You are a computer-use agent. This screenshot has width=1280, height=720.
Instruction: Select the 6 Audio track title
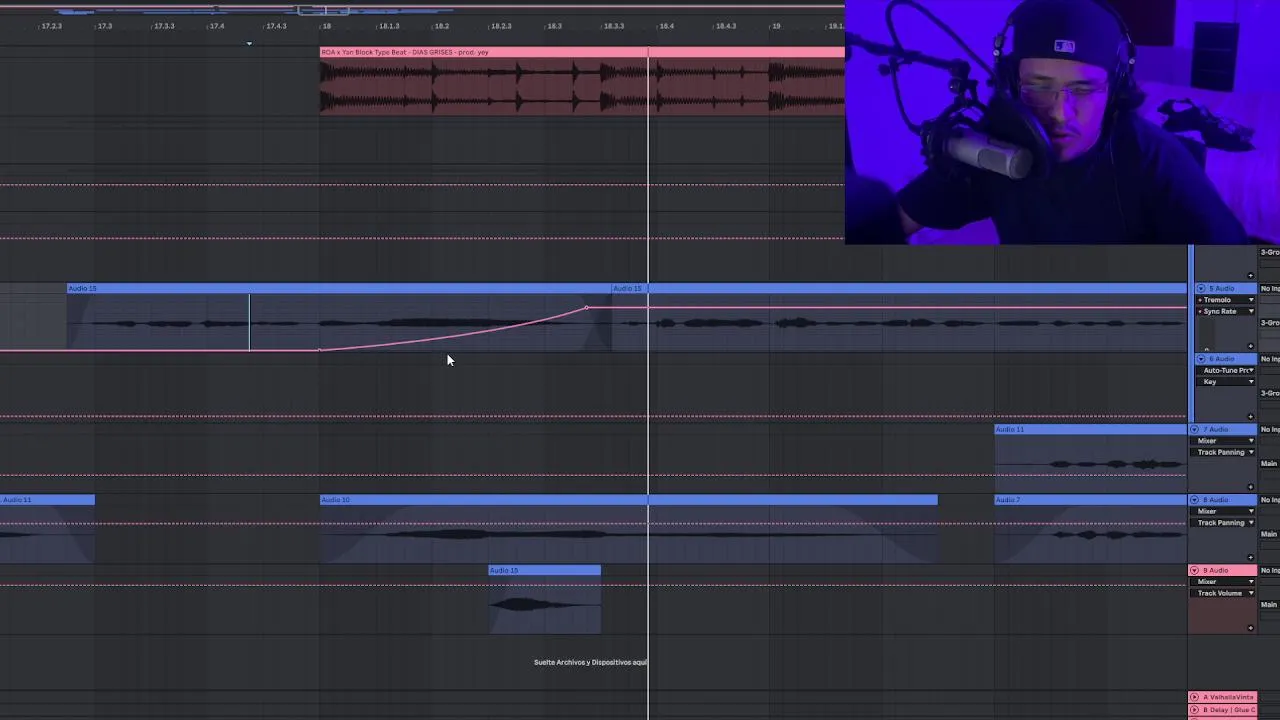click(1228, 359)
